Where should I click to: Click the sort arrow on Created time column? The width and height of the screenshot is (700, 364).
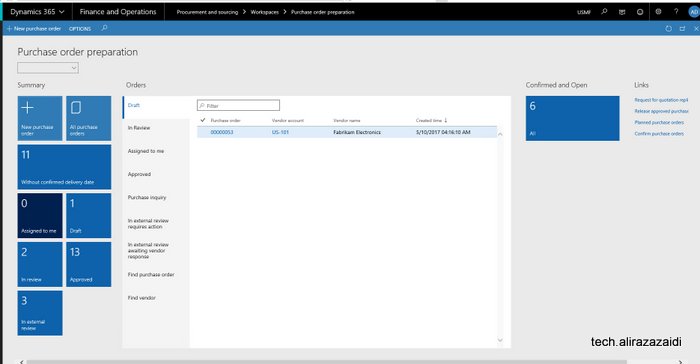pyautogui.click(x=446, y=120)
